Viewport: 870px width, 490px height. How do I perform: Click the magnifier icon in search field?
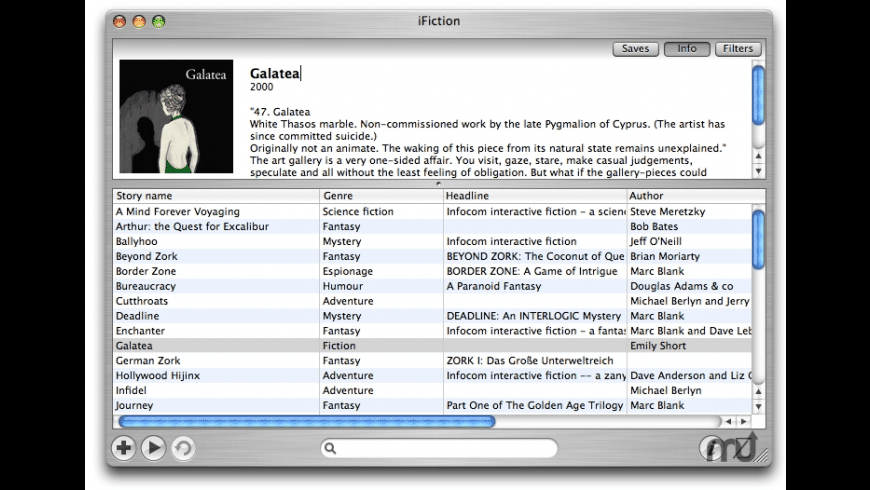pos(330,448)
